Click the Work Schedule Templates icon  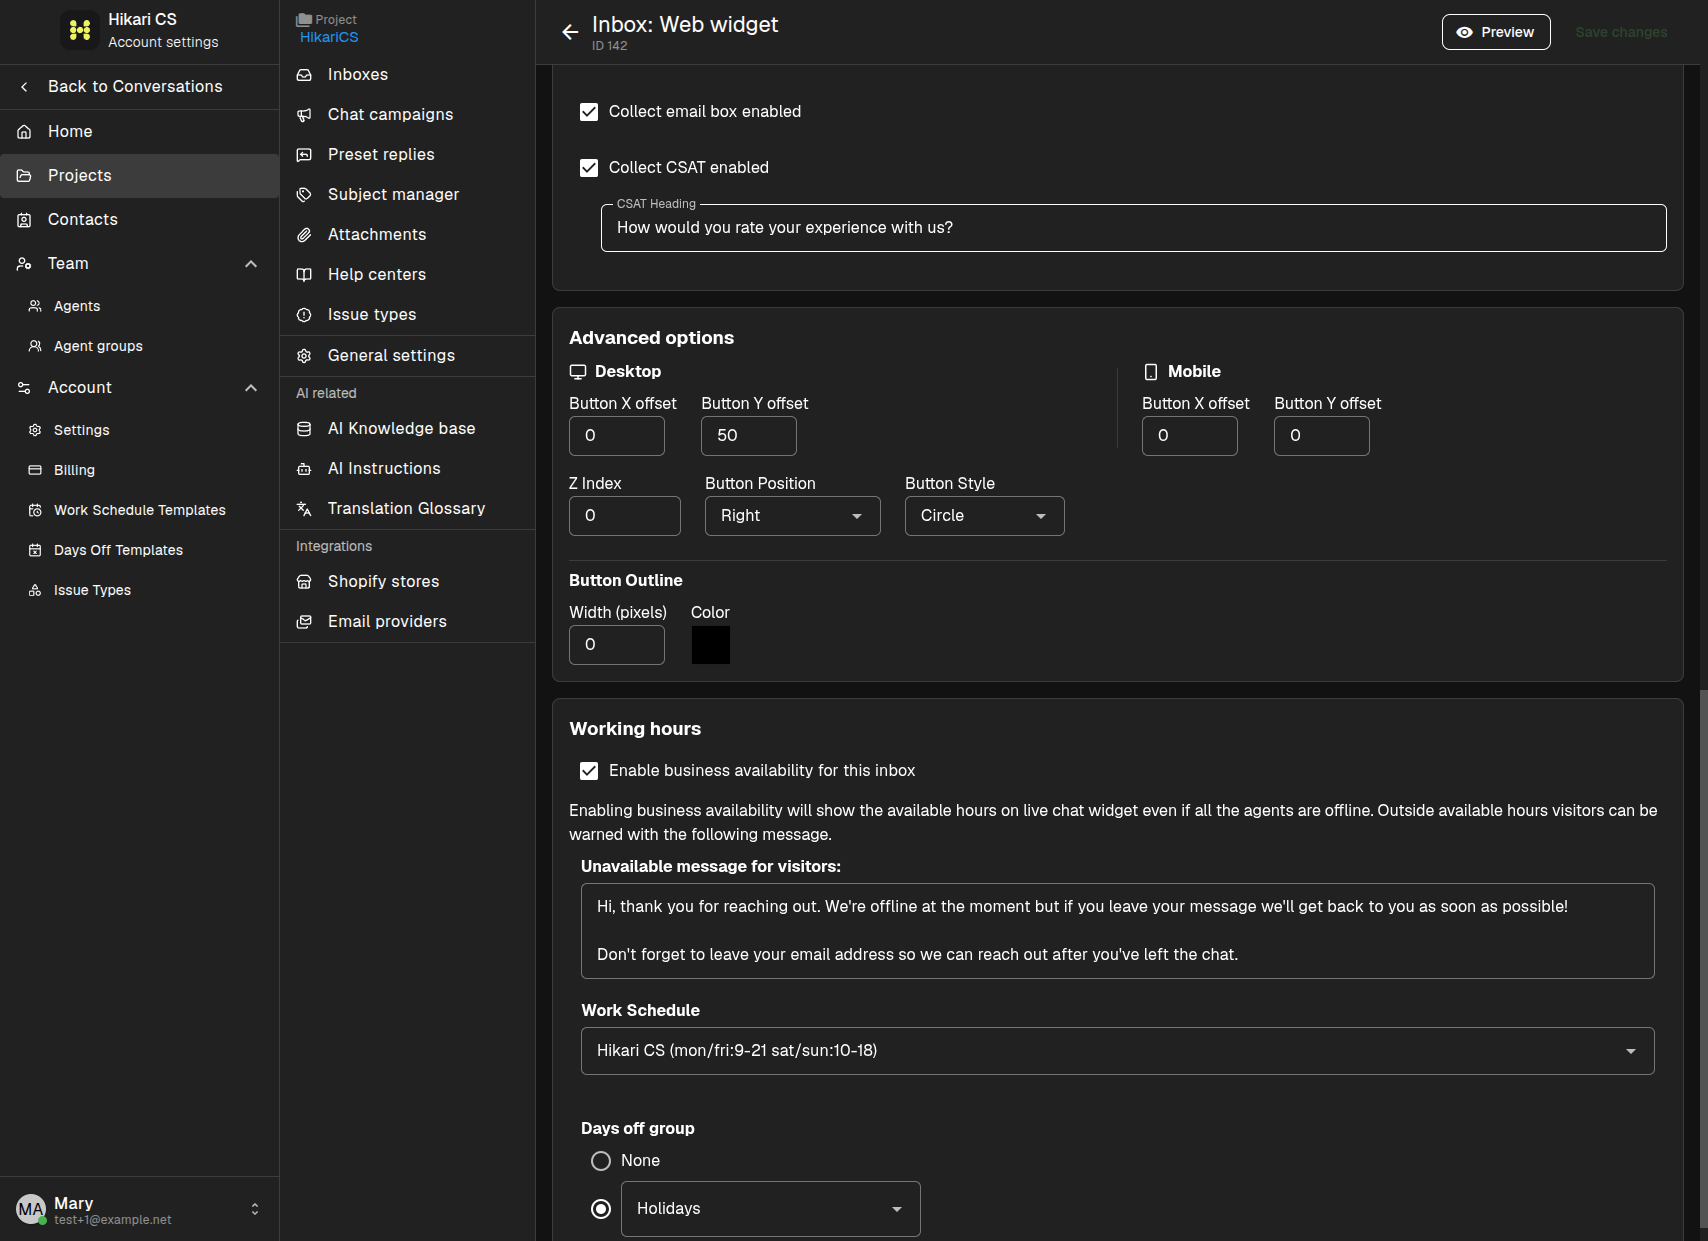35,510
